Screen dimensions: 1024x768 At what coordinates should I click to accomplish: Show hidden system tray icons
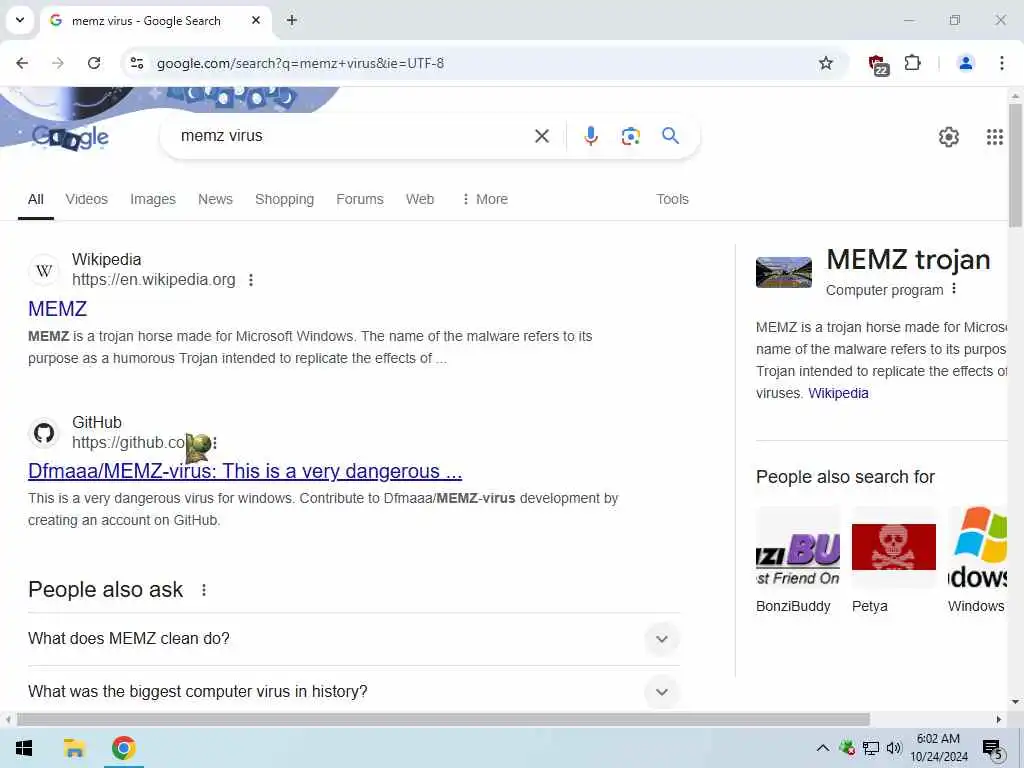[823, 748]
